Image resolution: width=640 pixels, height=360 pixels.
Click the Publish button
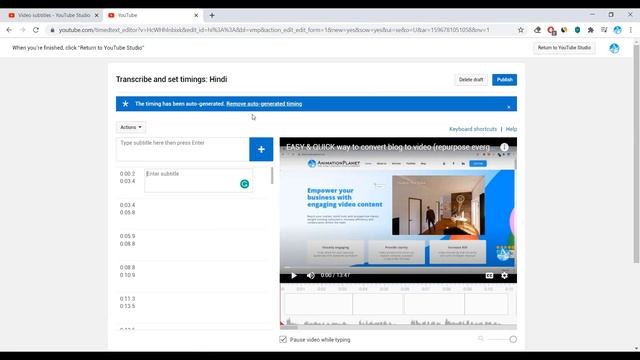(504, 80)
